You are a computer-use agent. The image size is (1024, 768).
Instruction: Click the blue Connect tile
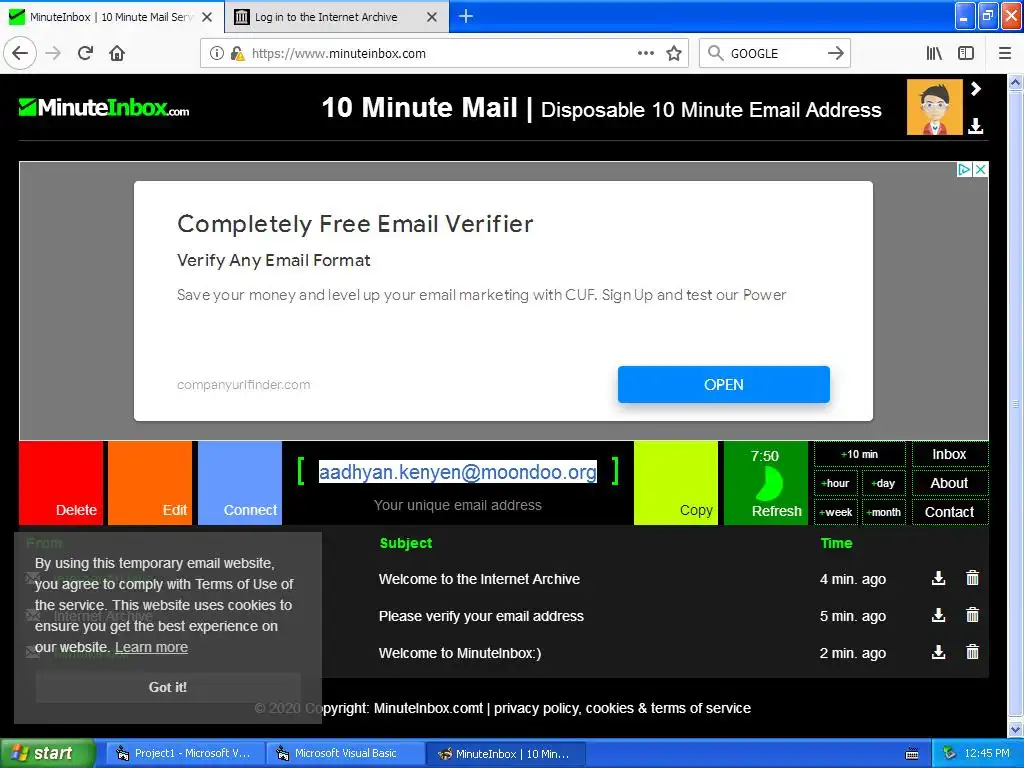pos(240,483)
